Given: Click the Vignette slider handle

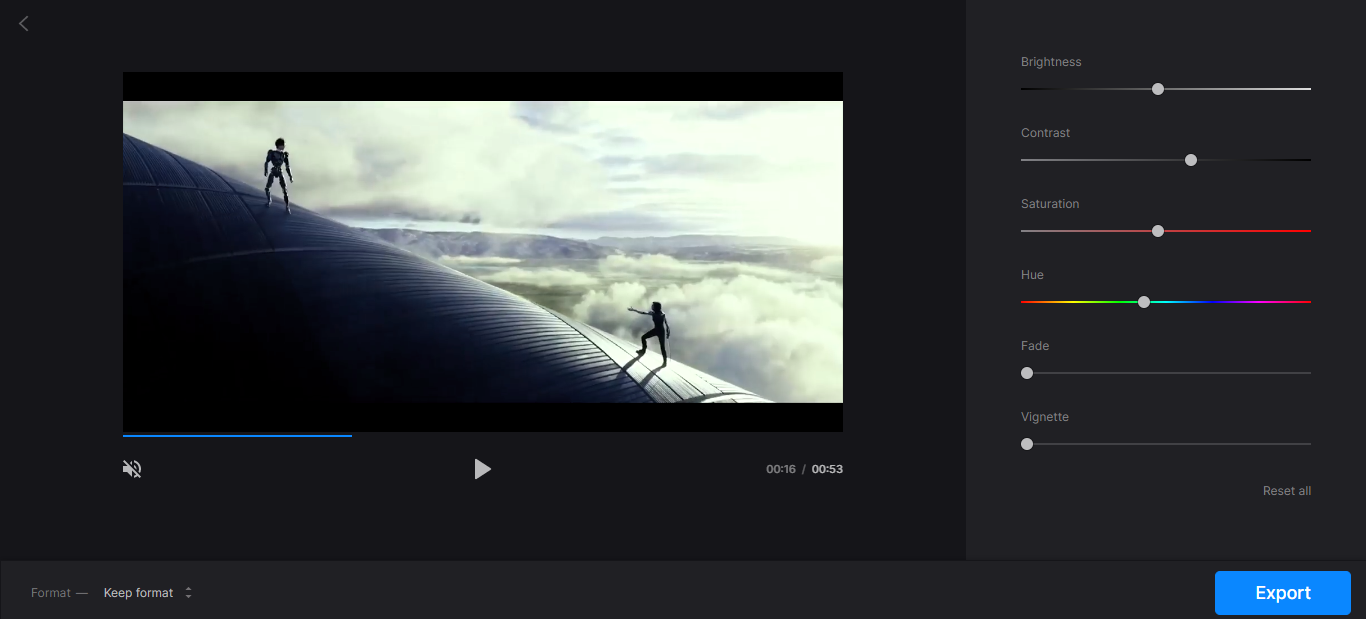Looking at the screenshot, I should 1027,444.
